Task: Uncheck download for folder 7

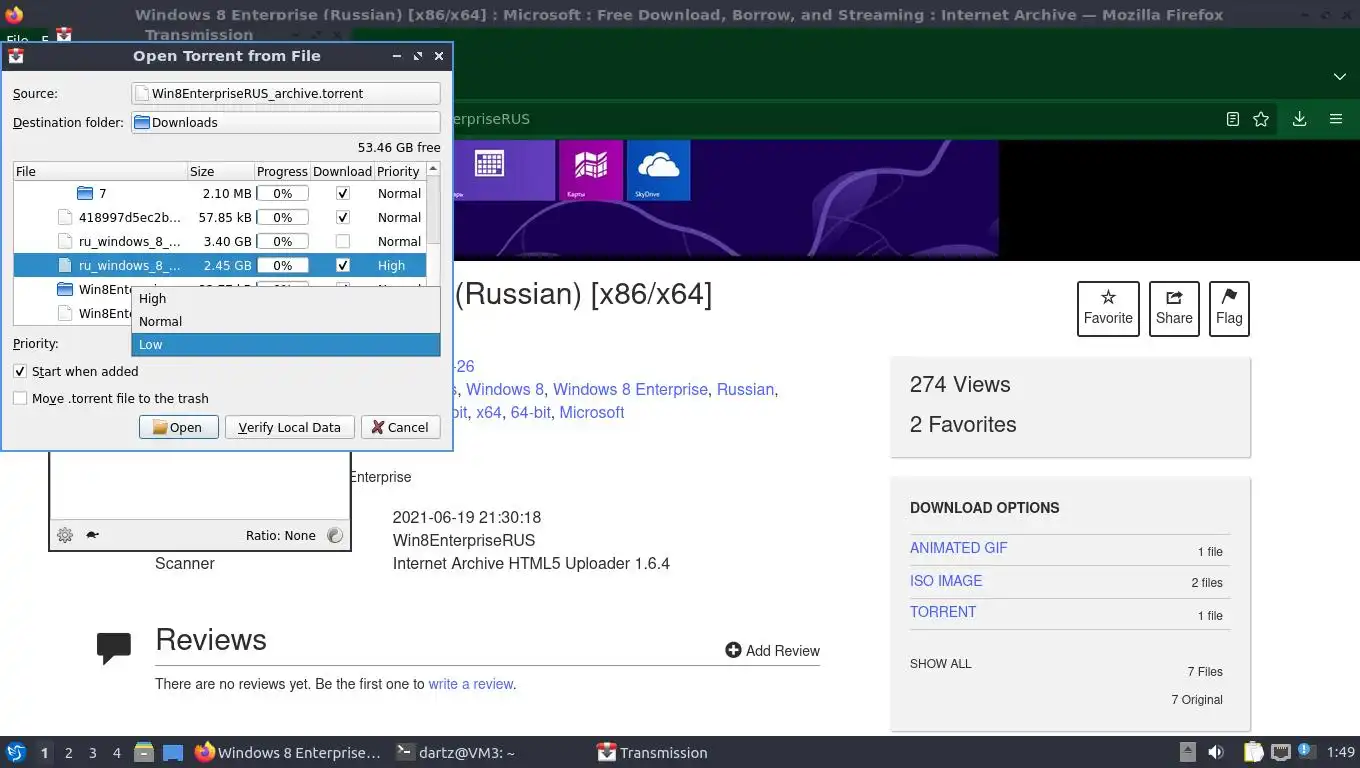Action: pyautogui.click(x=343, y=193)
